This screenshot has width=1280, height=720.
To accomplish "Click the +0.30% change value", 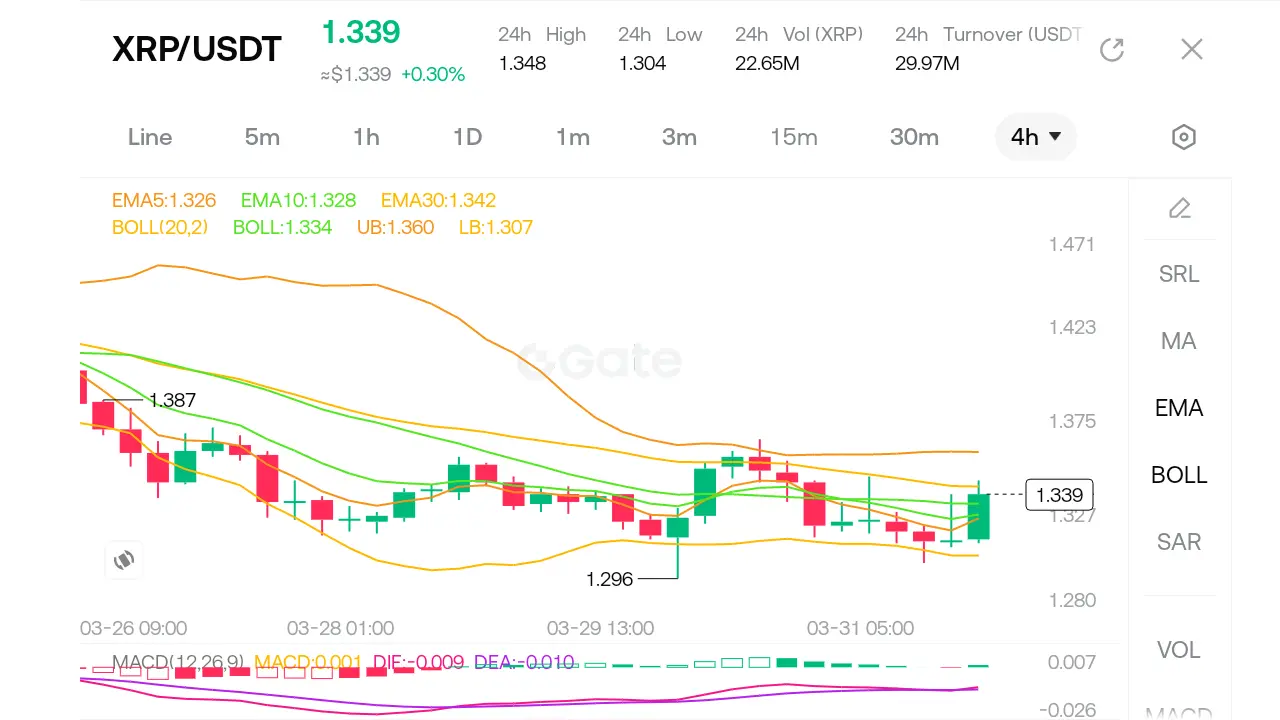I will pyautogui.click(x=433, y=75).
